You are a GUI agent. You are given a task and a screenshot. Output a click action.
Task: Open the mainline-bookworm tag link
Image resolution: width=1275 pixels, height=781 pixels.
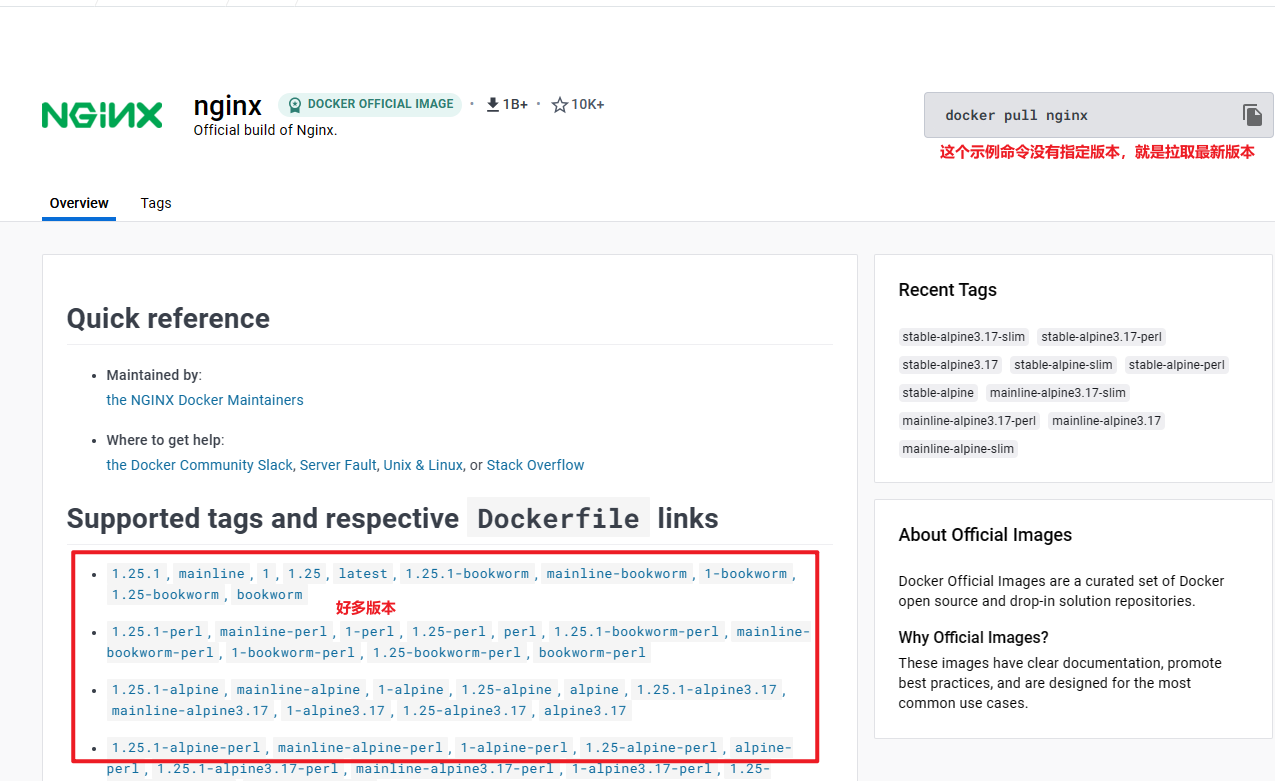coord(617,574)
